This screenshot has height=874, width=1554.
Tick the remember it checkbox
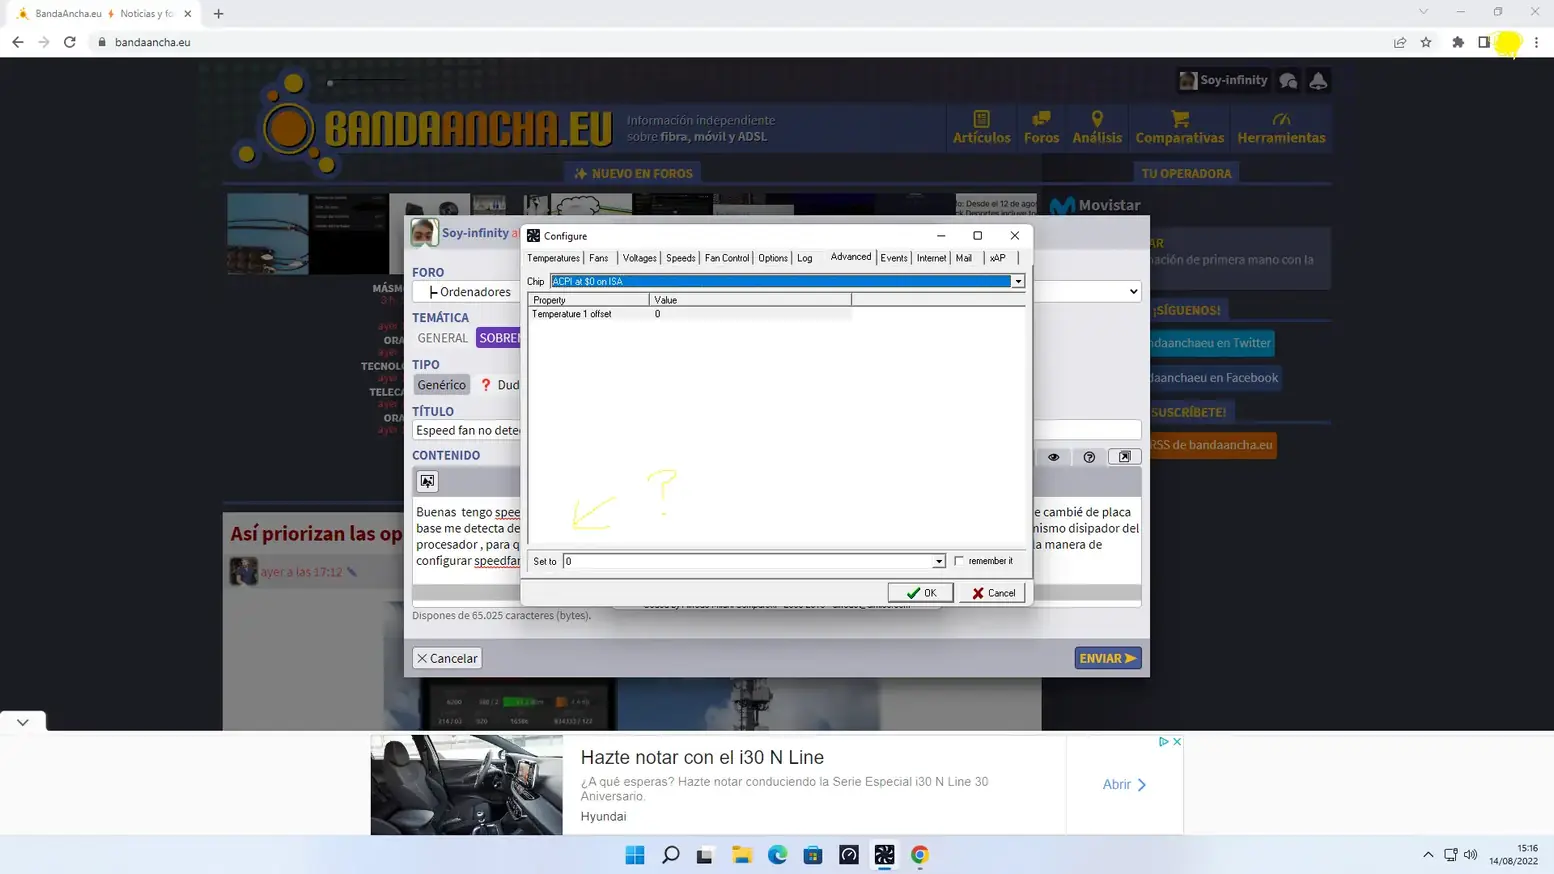[960, 561]
